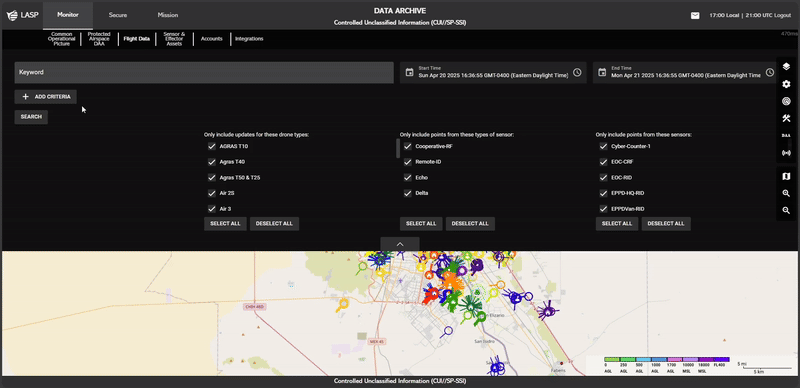Toggle the EPPD-HQ-RID sensor checkbox
Image resolution: width=800 pixels, height=388 pixels.
point(604,193)
